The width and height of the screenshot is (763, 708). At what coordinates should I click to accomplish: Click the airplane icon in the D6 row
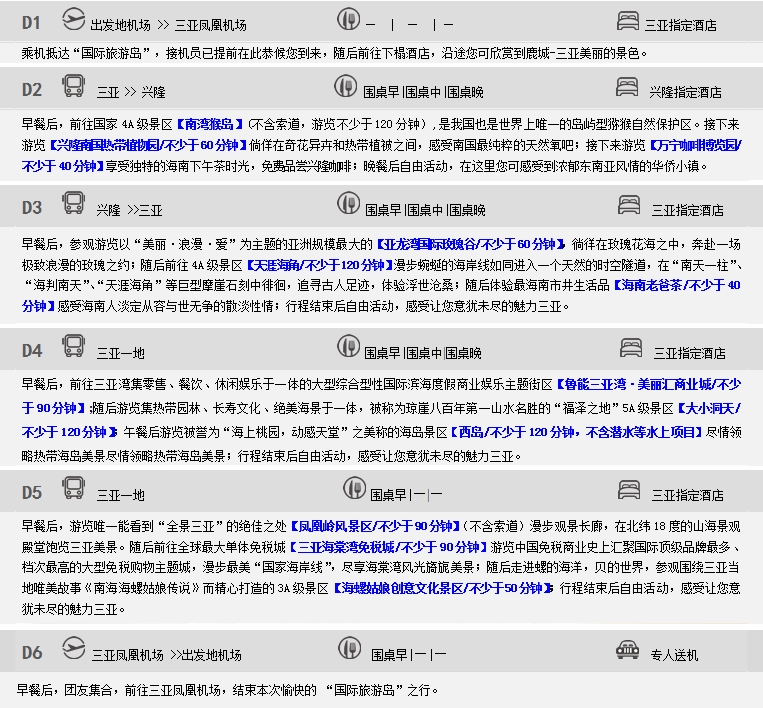[74, 652]
